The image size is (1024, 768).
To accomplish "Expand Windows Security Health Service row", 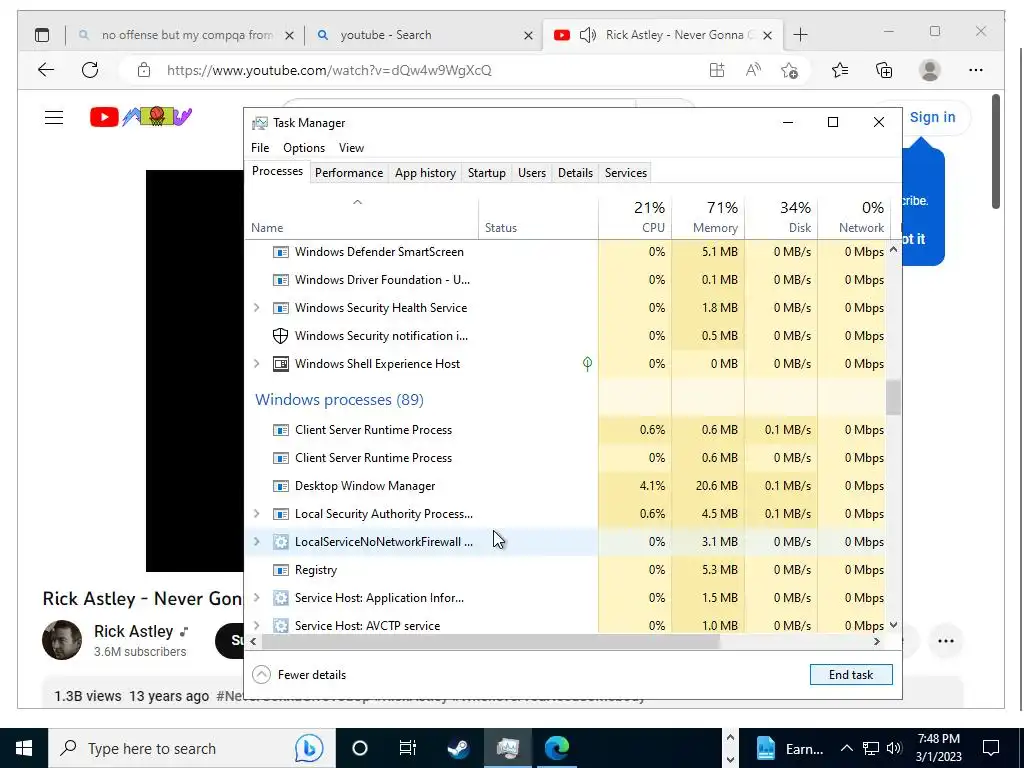I will tap(257, 308).
